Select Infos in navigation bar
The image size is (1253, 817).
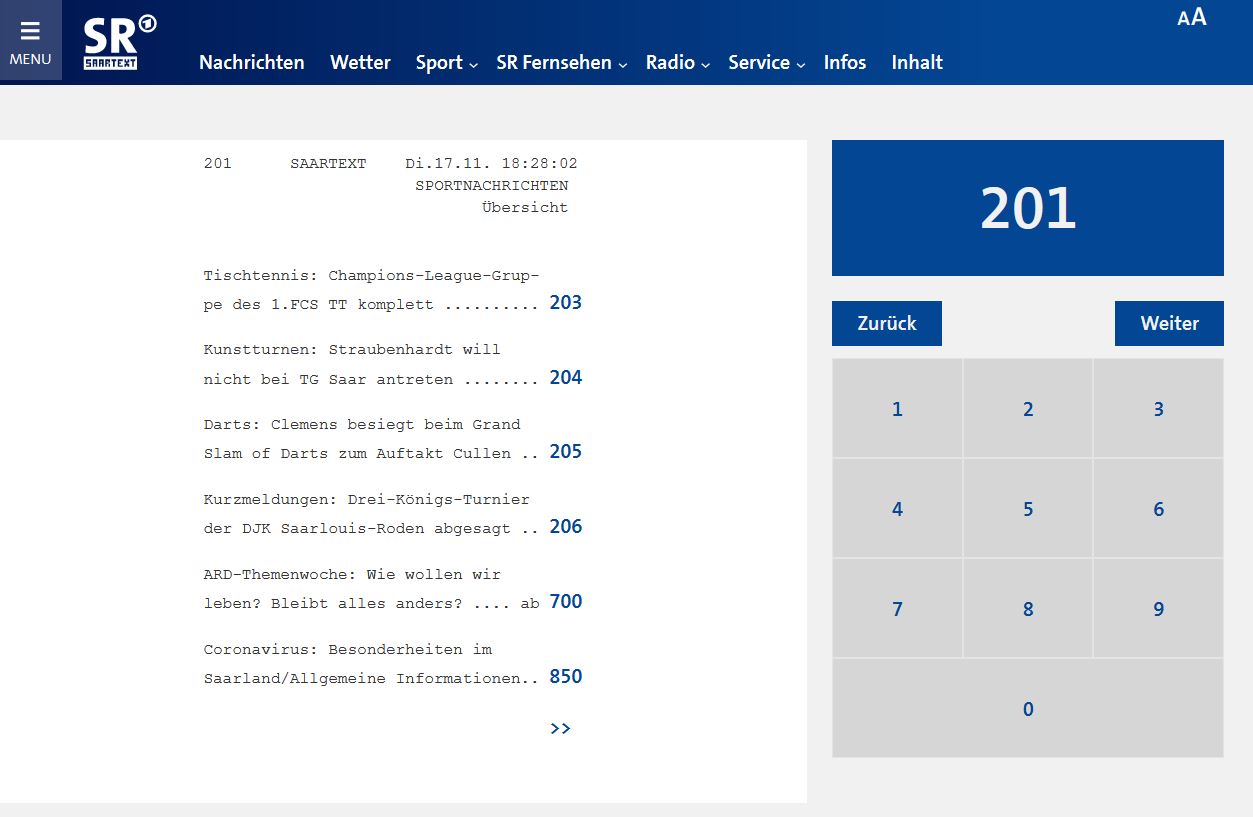(x=844, y=63)
